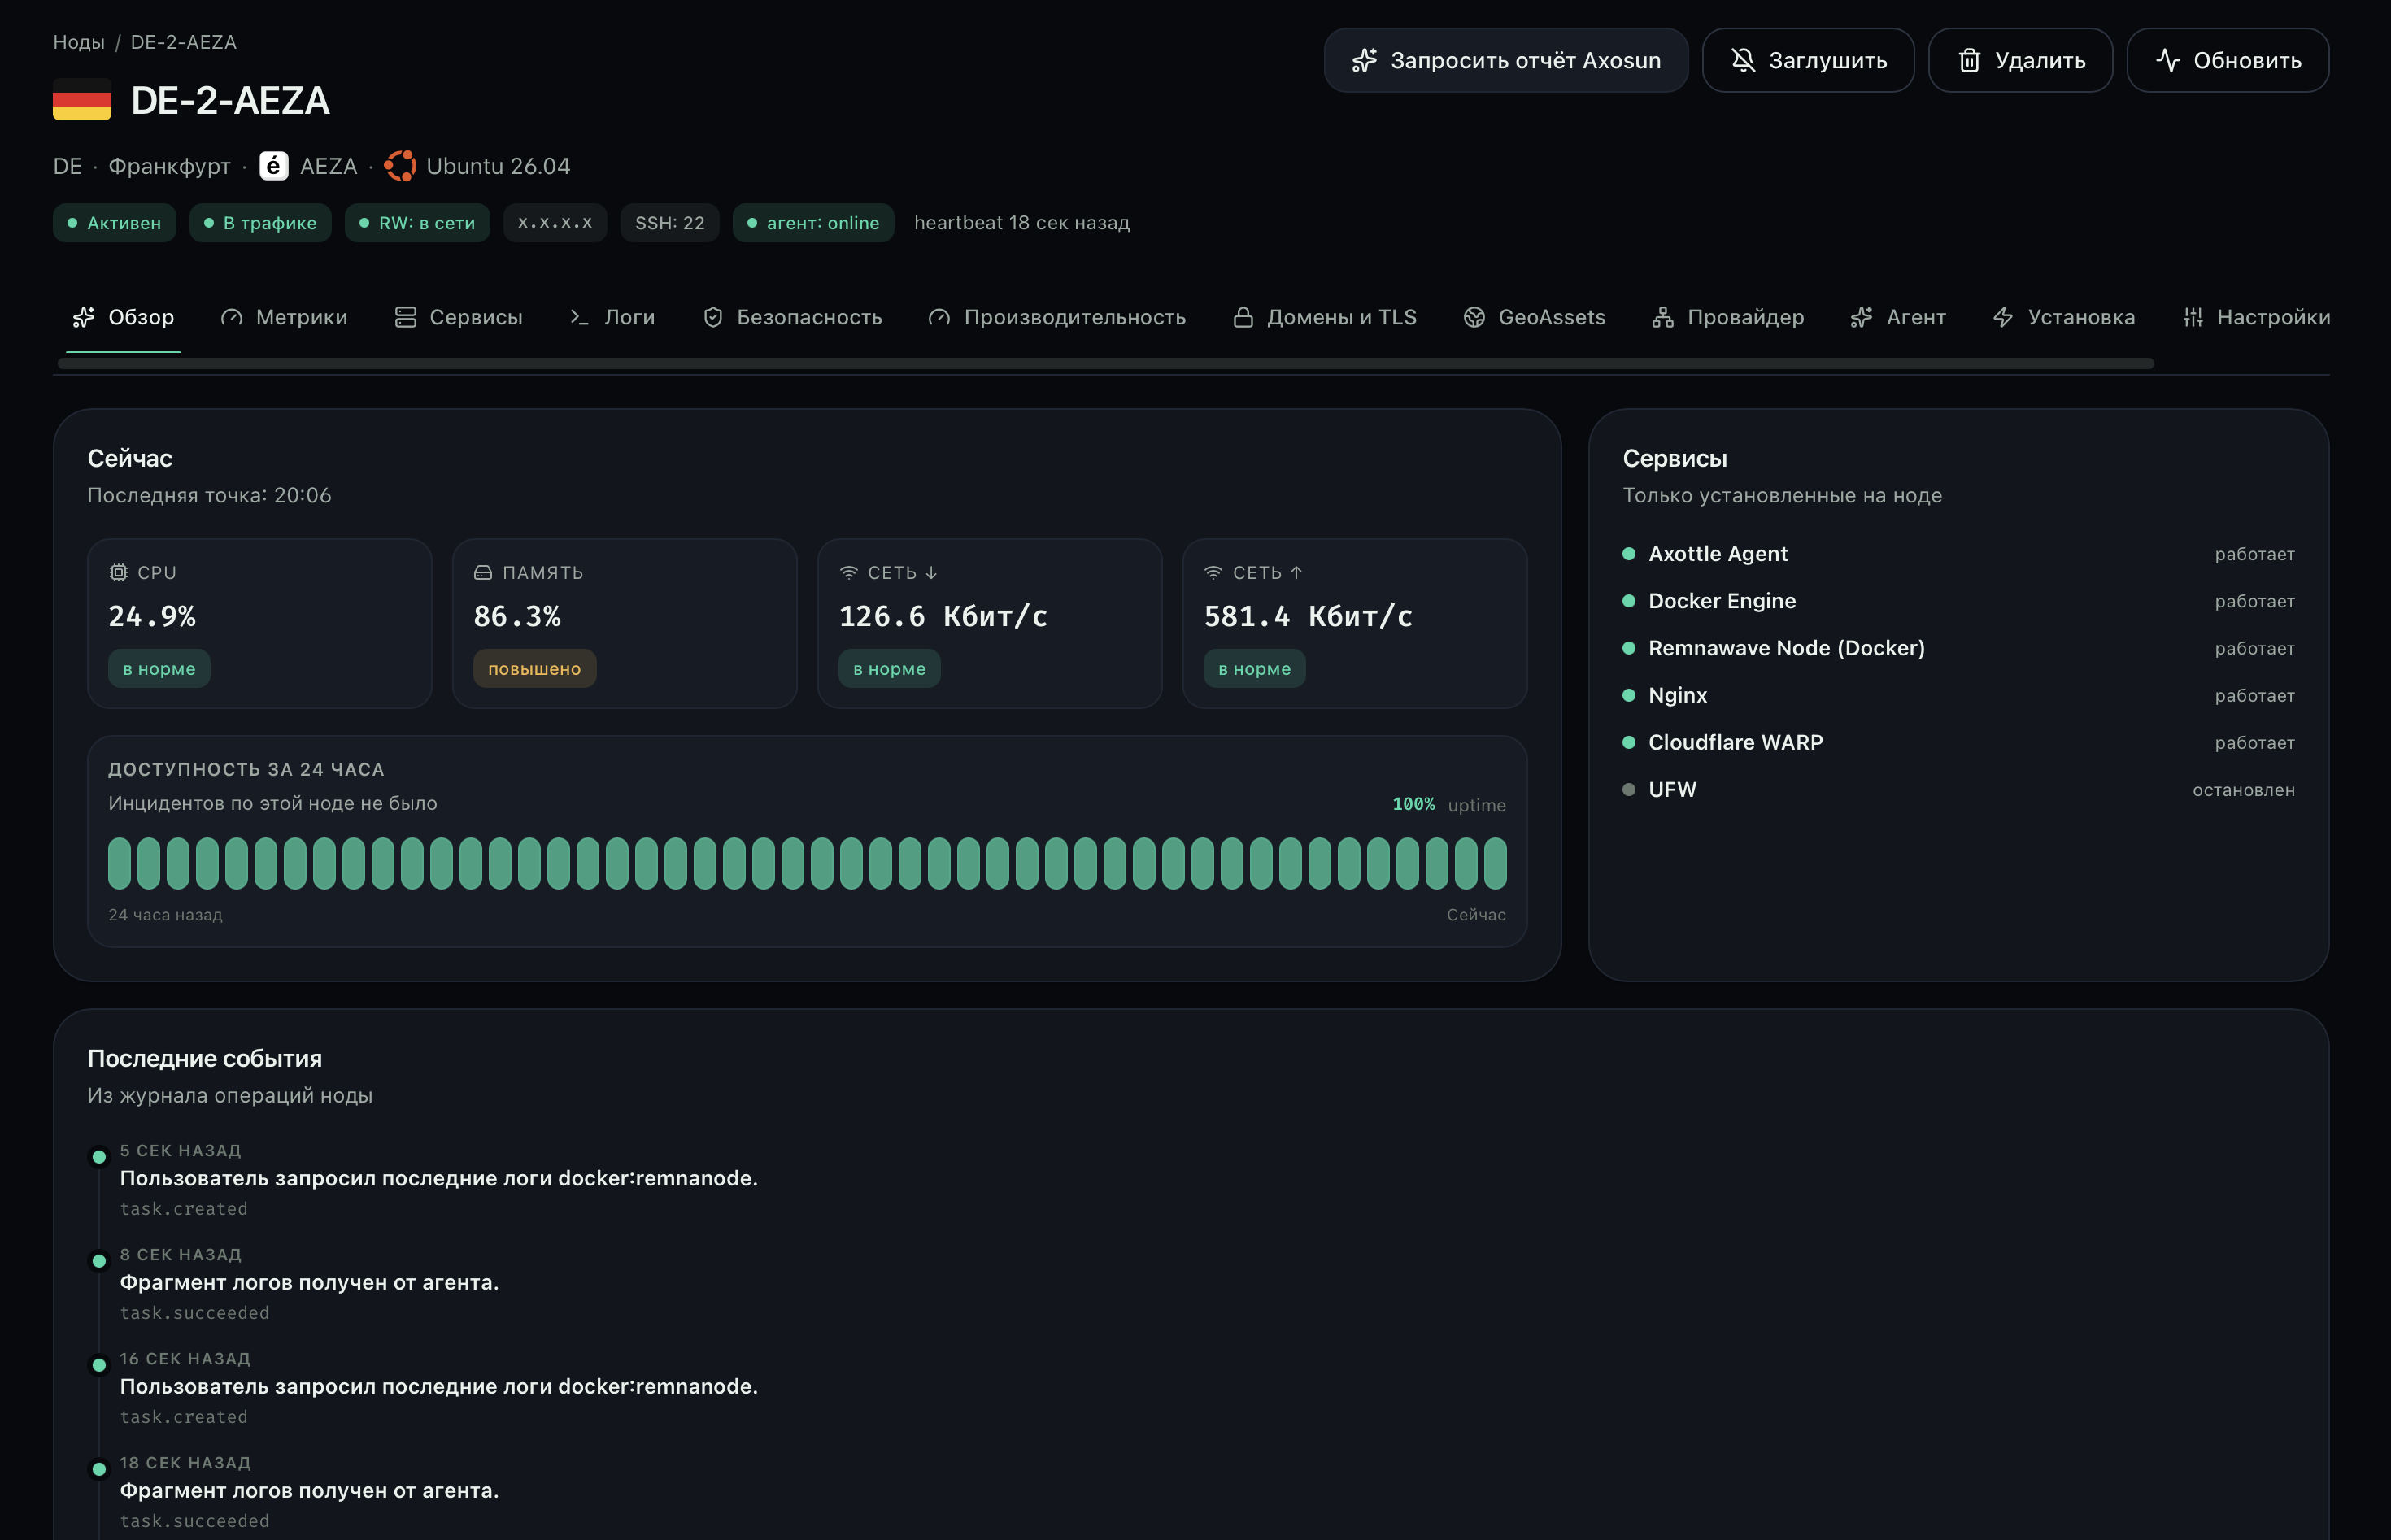Click the Активен status badge
This screenshot has width=2391, height=1540.
pos(114,223)
